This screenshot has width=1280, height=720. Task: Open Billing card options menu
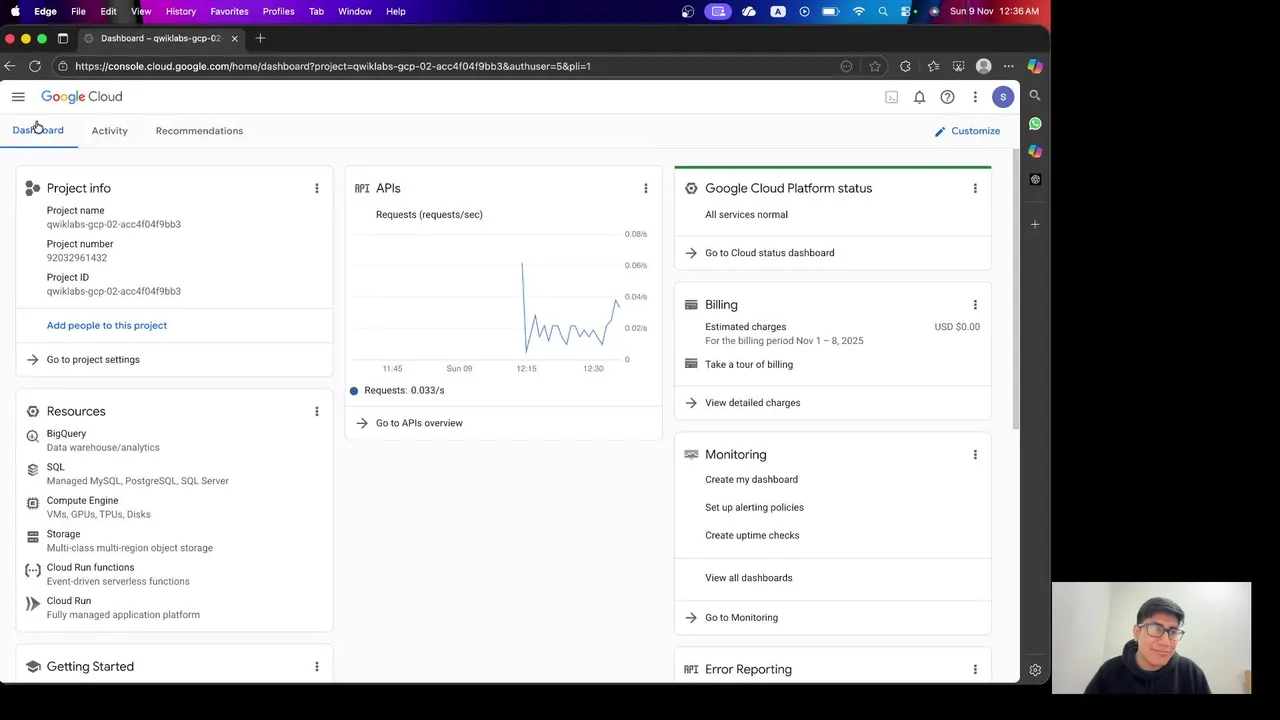[x=975, y=305]
